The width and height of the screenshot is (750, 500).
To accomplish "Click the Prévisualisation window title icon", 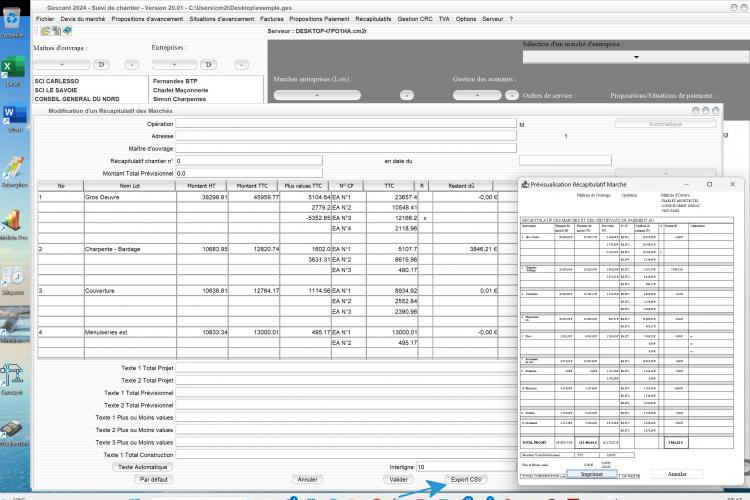I will point(525,184).
